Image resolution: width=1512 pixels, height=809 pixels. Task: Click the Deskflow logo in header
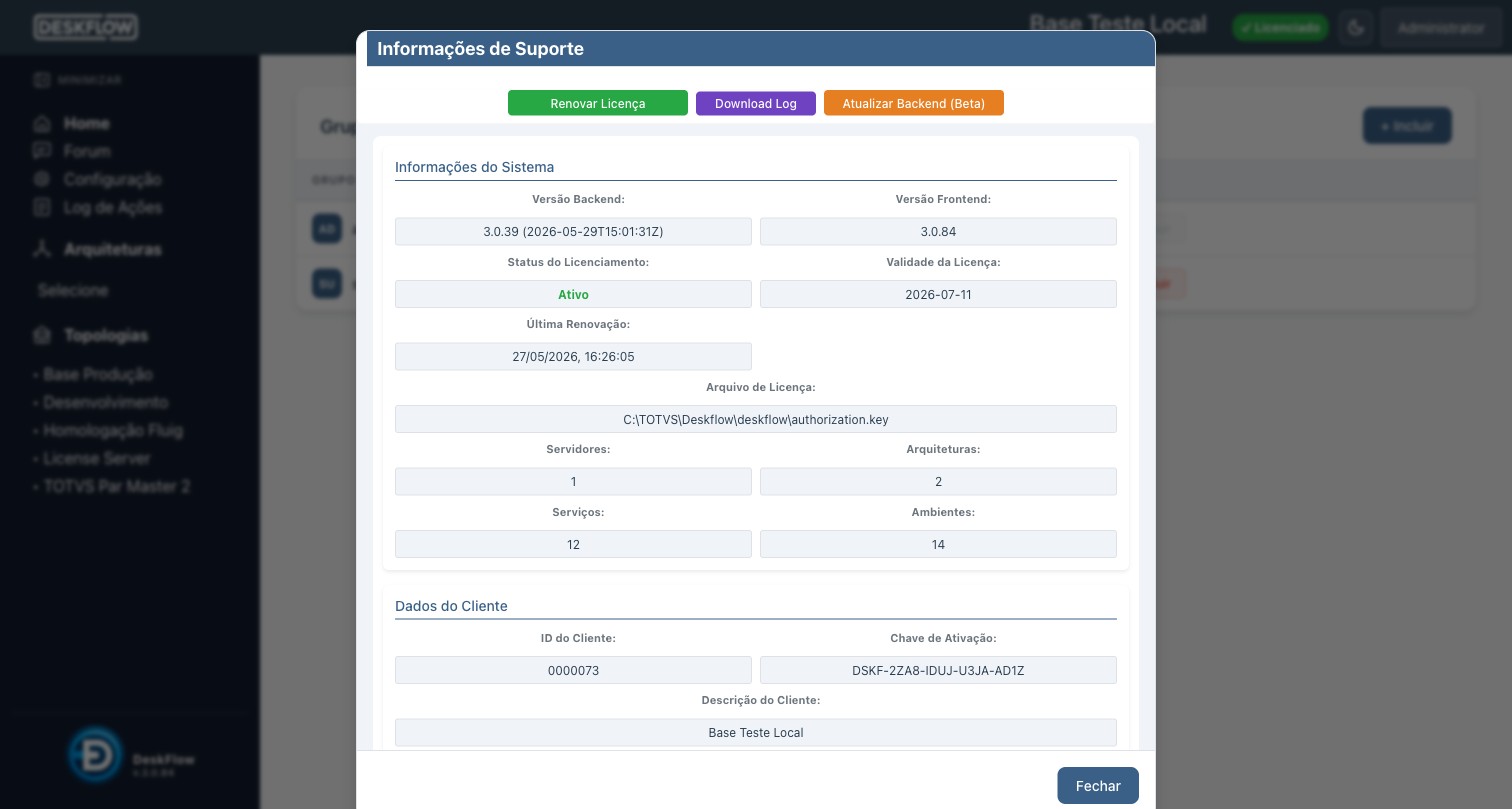[86, 27]
